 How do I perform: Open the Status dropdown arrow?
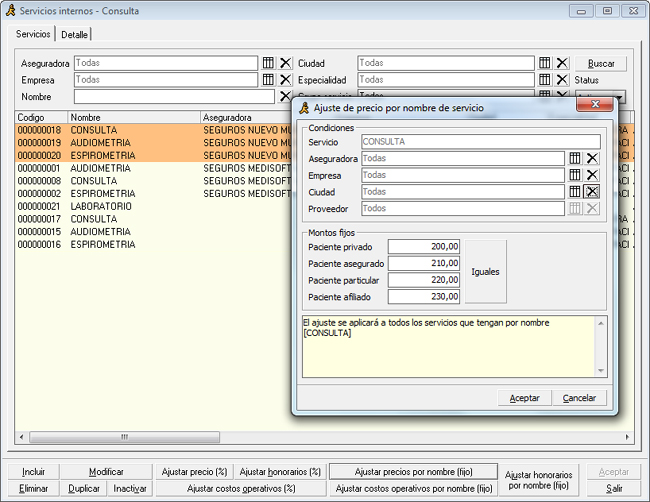click(x=620, y=97)
